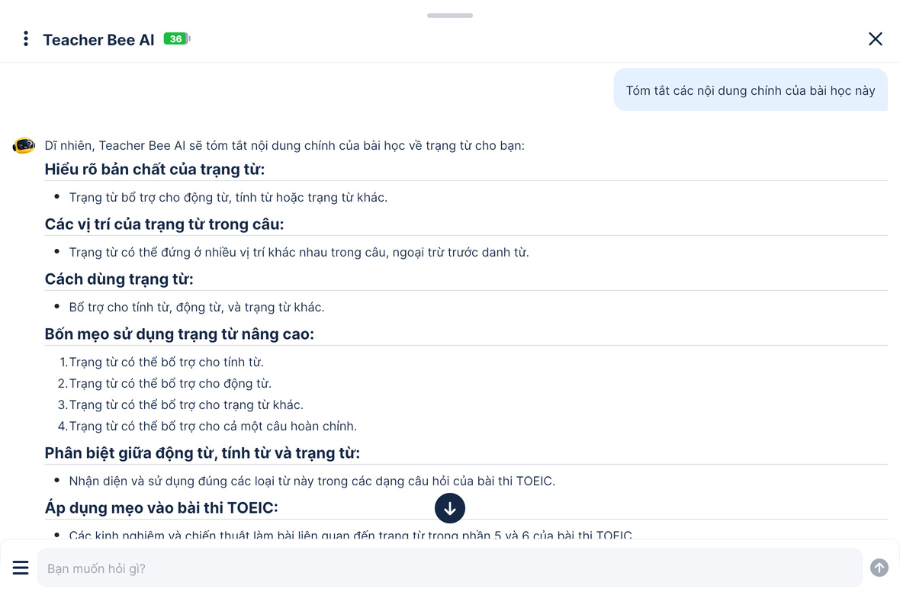The width and height of the screenshot is (900, 600).
Task: Grab the drag handle above the header
Action: pos(449,16)
